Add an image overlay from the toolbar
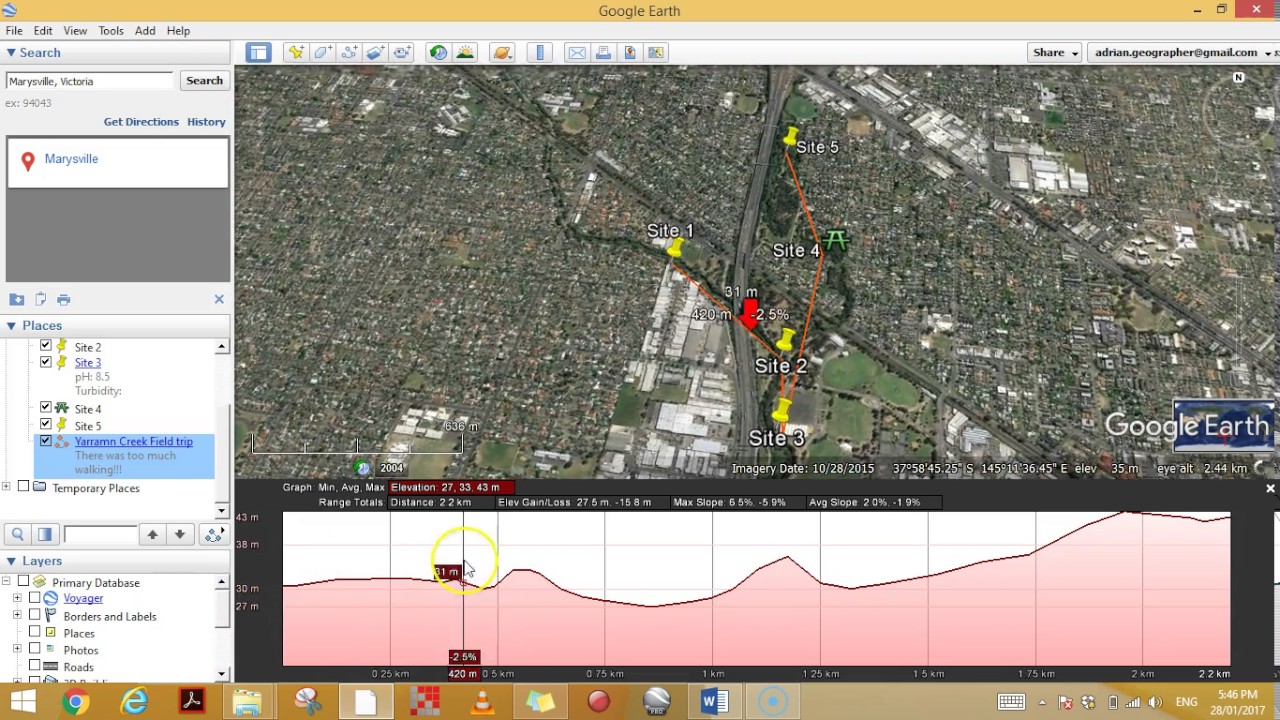This screenshot has width=1280, height=720. (x=376, y=53)
